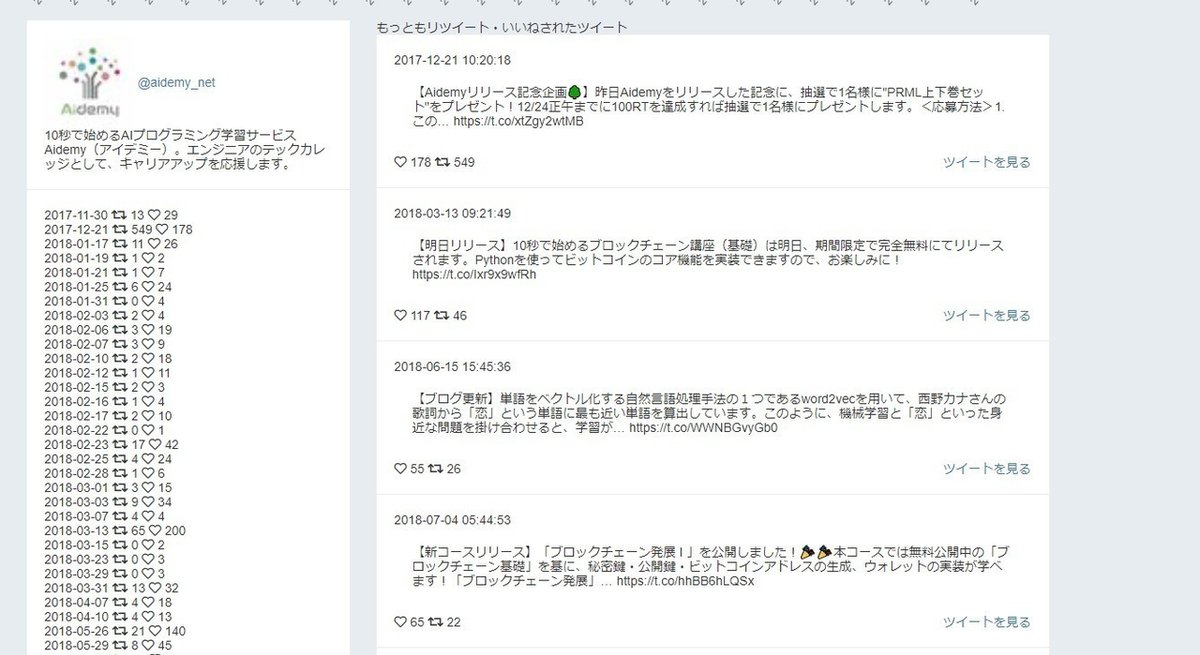Screen dimensions: 1200x655
Task: Click the retweet icon in the 2018-03-13 list row
Action: 120,530
